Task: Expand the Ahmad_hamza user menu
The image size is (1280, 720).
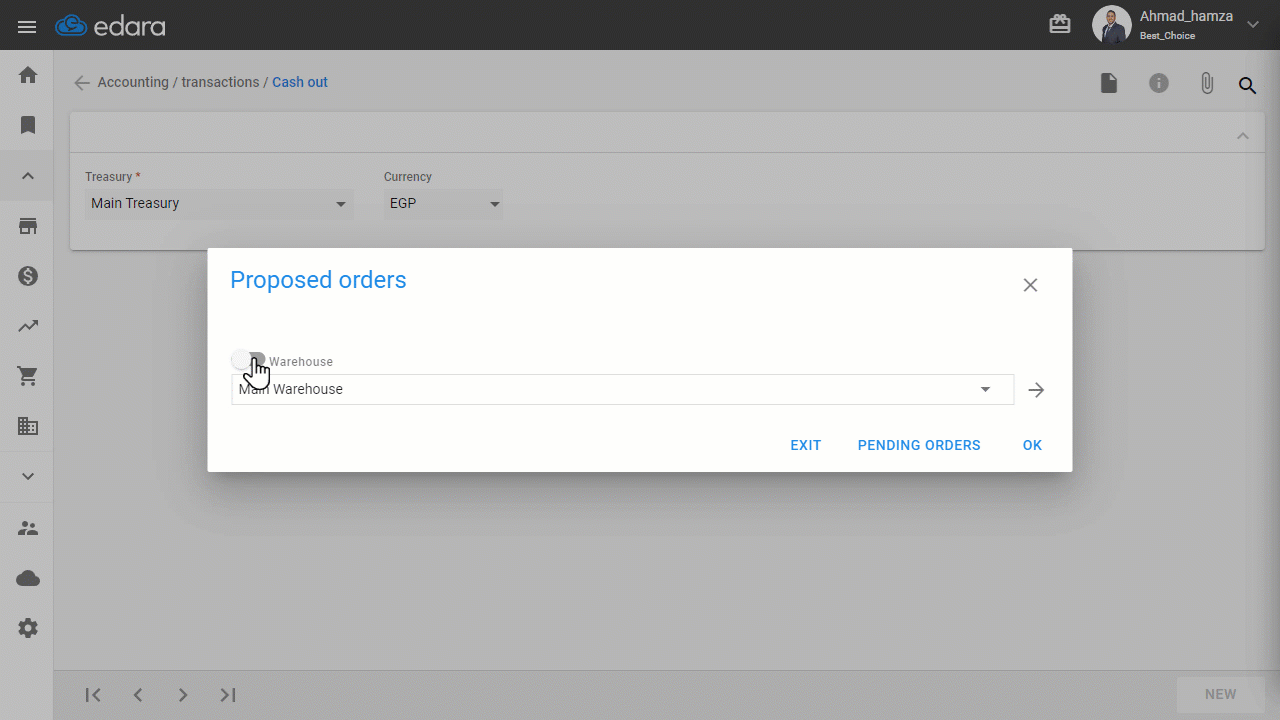Action: click(1253, 25)
